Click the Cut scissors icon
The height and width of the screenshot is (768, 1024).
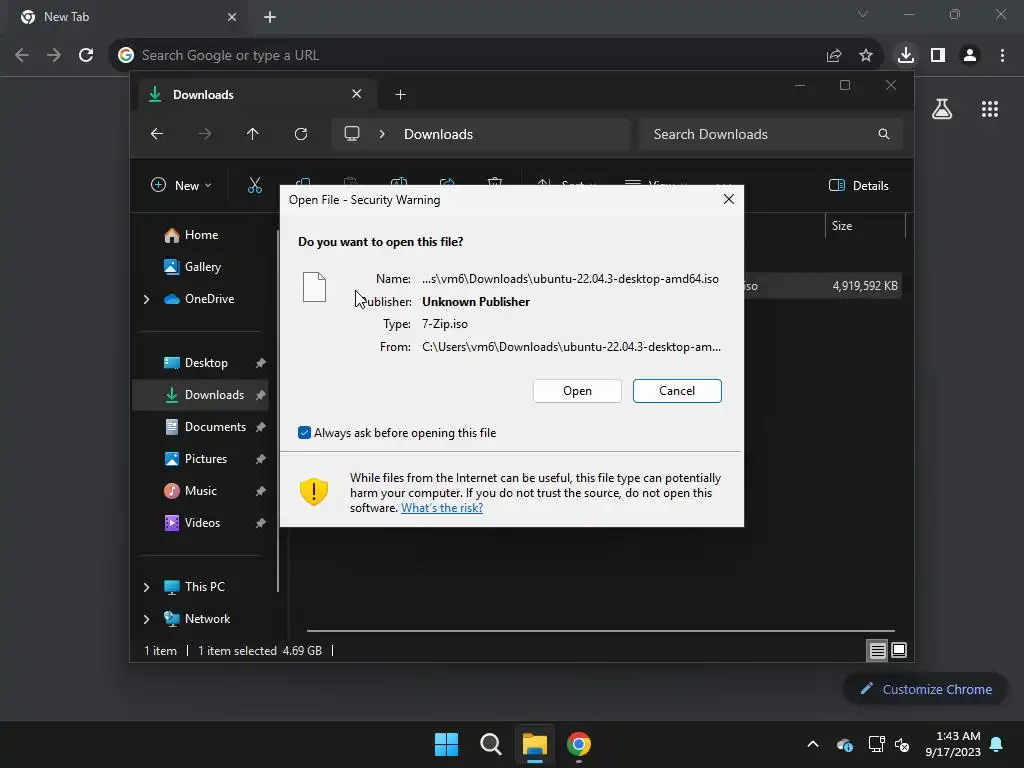pyautogui.click(x=255, y=185)
